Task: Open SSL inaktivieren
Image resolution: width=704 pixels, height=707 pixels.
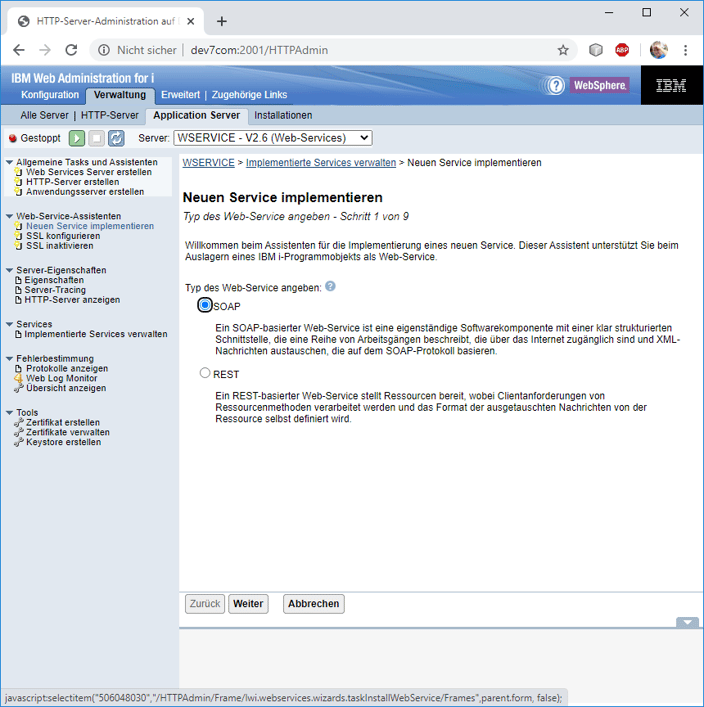Action: (x=60, y=246)
